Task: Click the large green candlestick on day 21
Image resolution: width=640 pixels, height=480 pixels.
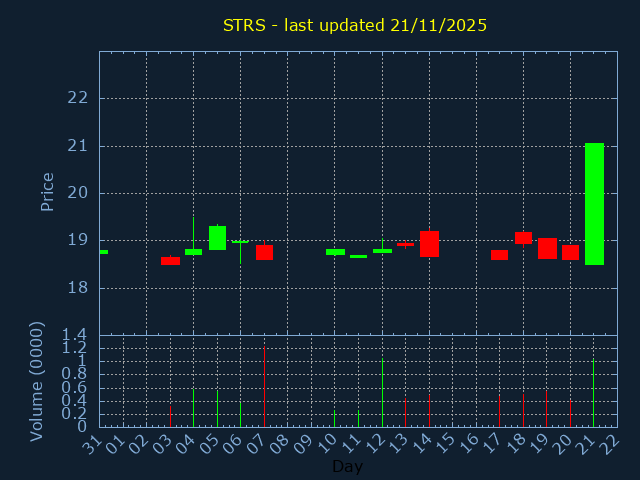Action: (594, 204)
